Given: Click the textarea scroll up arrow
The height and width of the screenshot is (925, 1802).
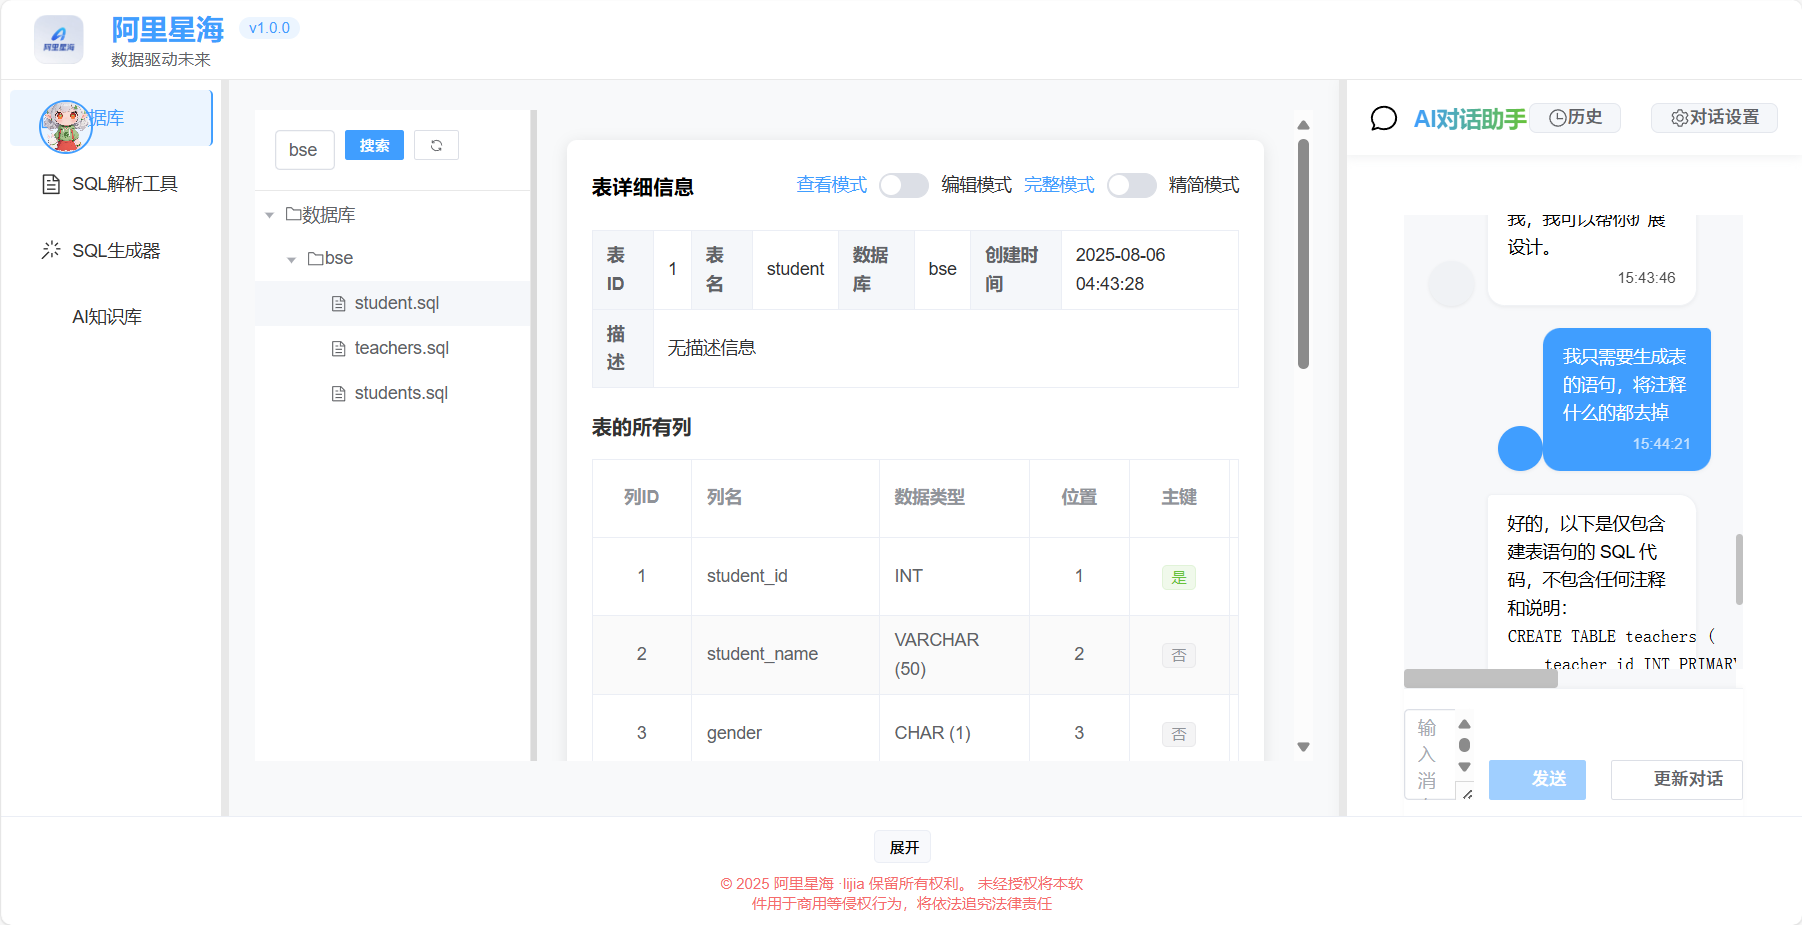Looking at the screenshot, I should tap(1464, 724).
